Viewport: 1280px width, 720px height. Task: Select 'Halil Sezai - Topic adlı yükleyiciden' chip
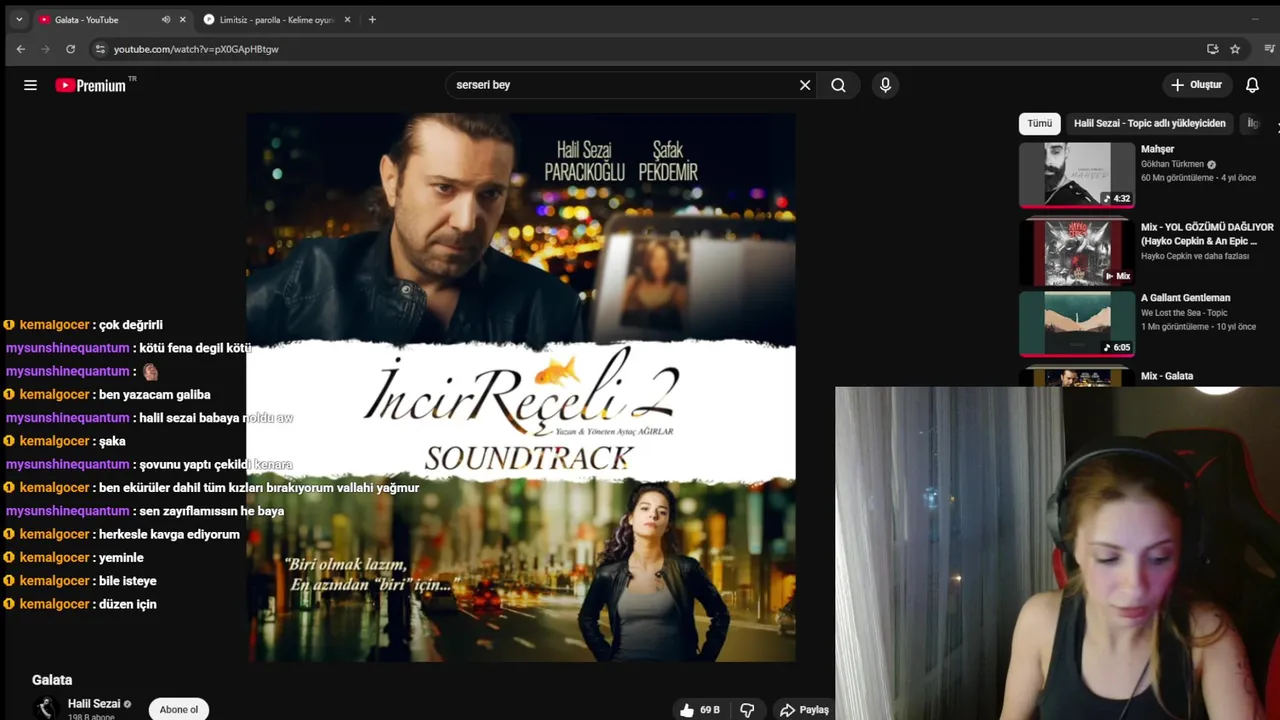1150,123
